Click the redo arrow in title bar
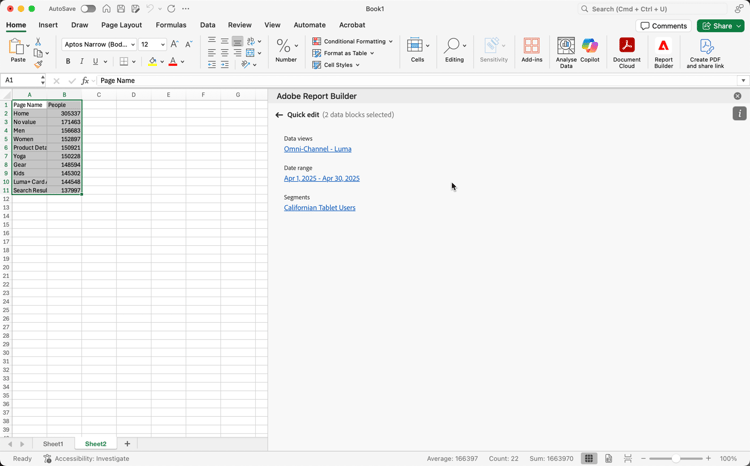750x466 pixels. click(171, 9)
